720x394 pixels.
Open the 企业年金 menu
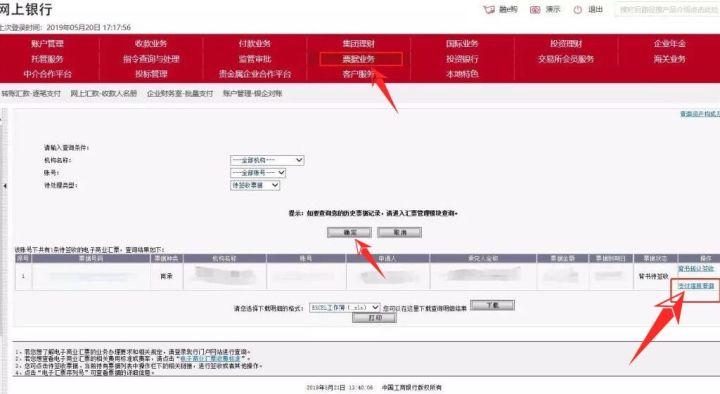click(669, 44)
